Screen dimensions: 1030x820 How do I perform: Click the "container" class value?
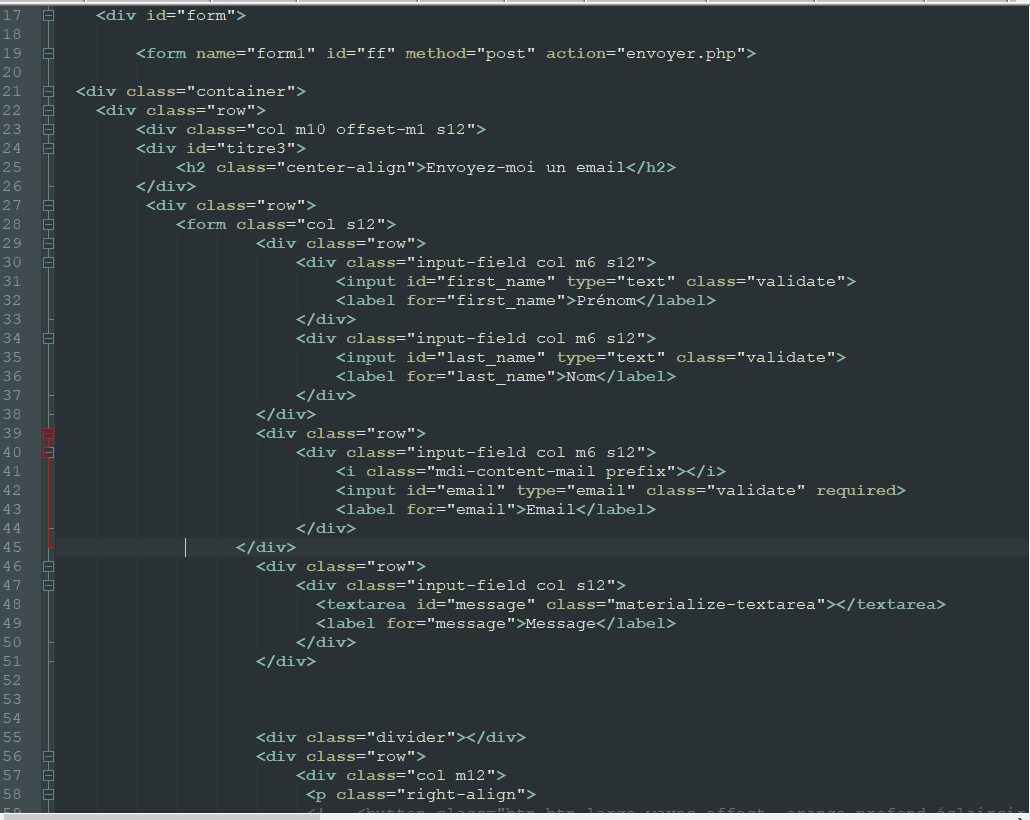[x=241, y=91]
